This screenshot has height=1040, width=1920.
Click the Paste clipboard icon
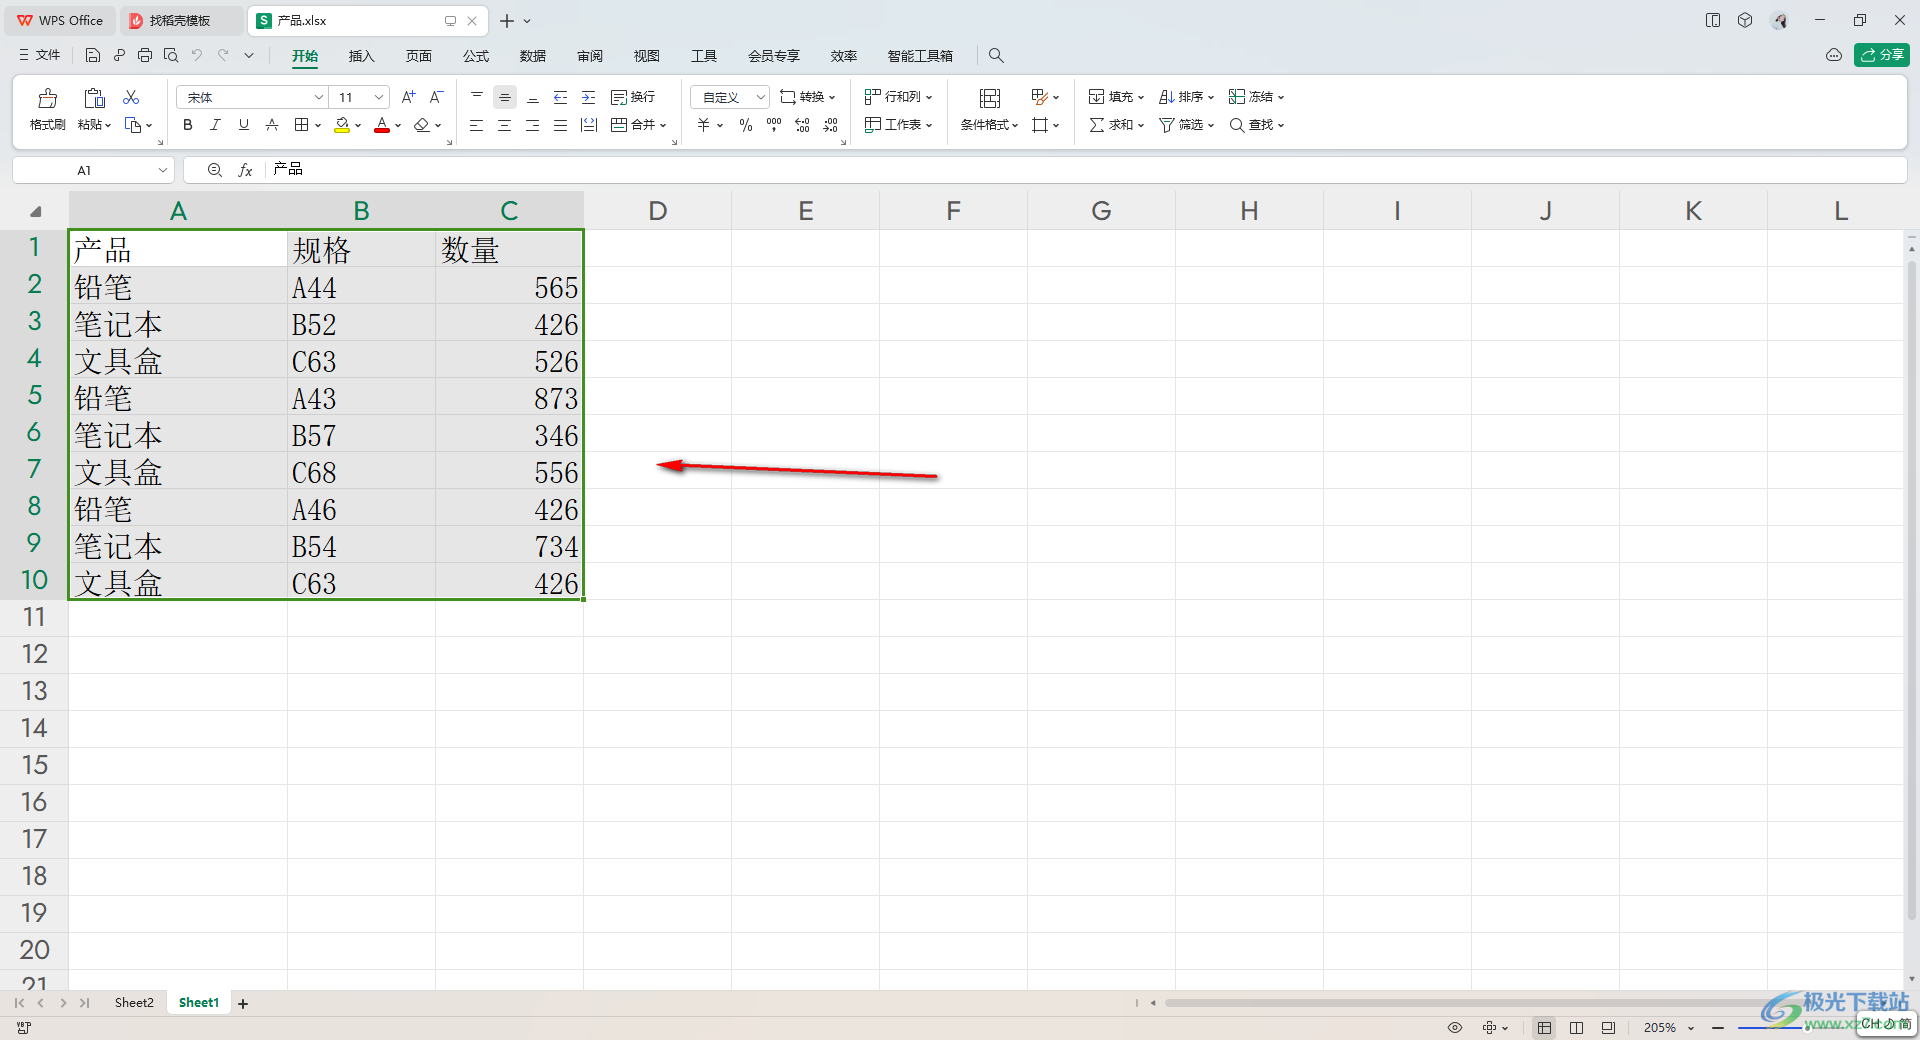[x=94, y=98]
